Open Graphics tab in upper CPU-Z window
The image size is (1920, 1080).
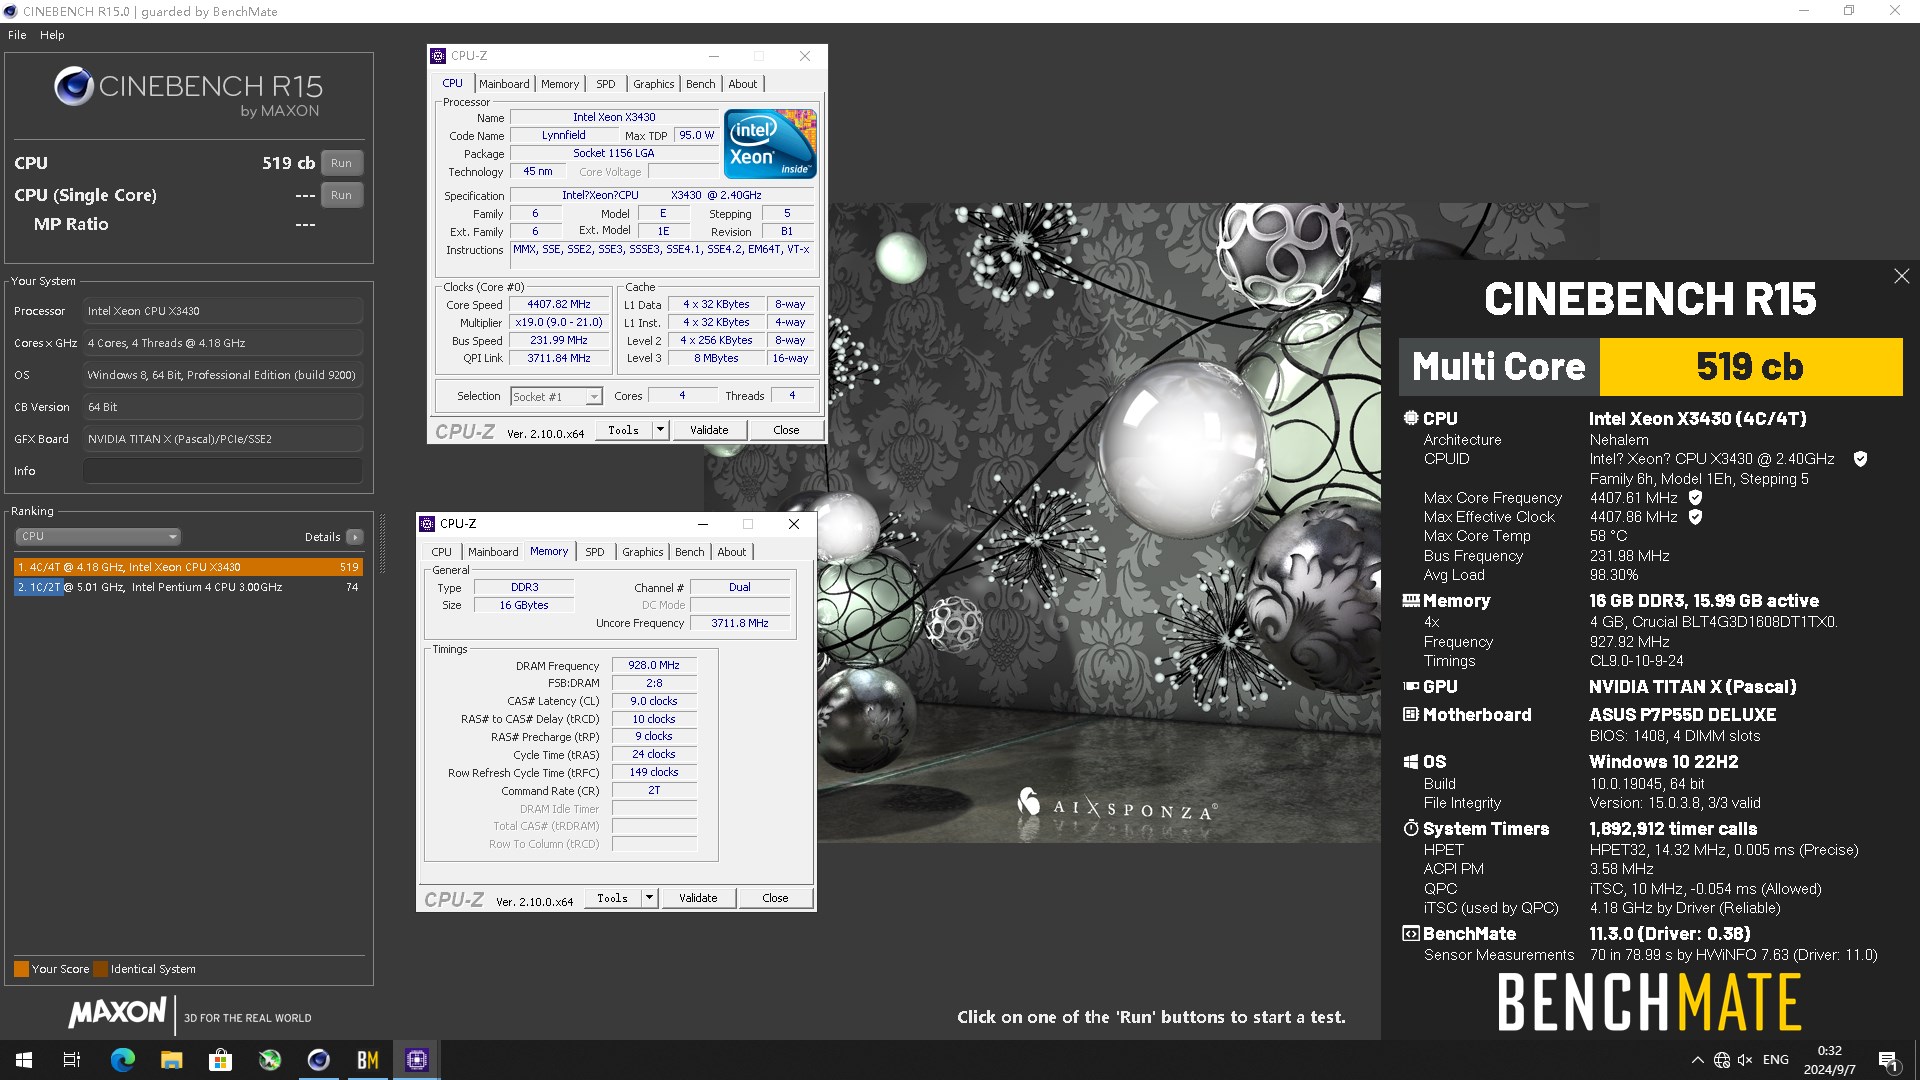point(653,84)
